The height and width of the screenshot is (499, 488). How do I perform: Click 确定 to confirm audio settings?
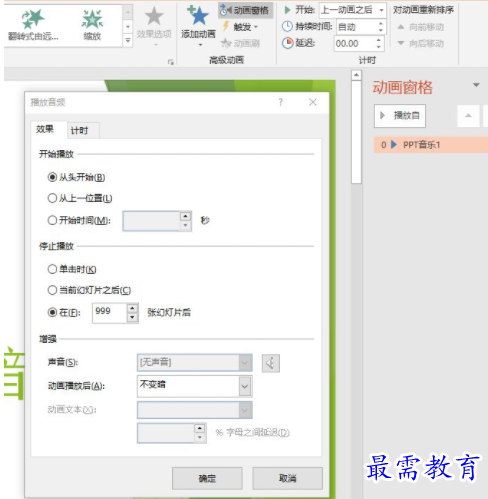coord(207,478)
